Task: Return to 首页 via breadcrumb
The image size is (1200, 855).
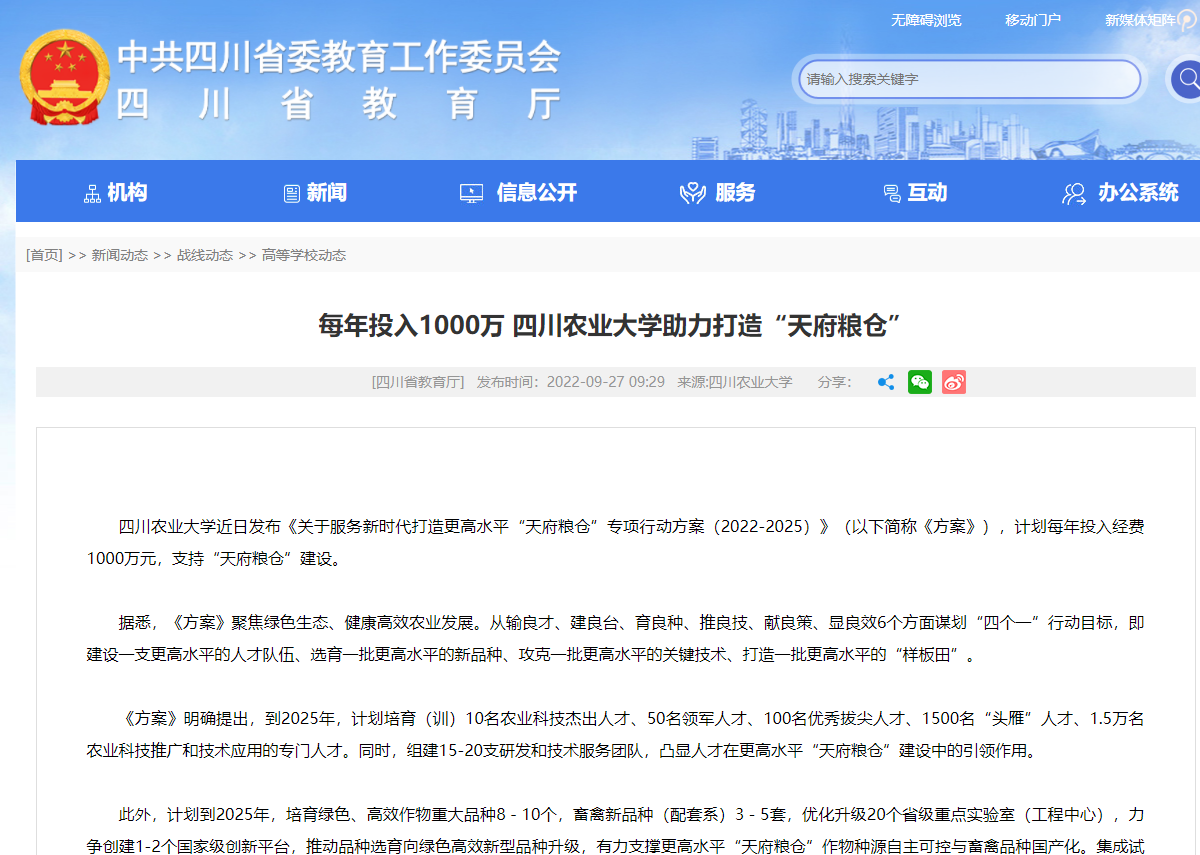Action: tap(44, 255)
